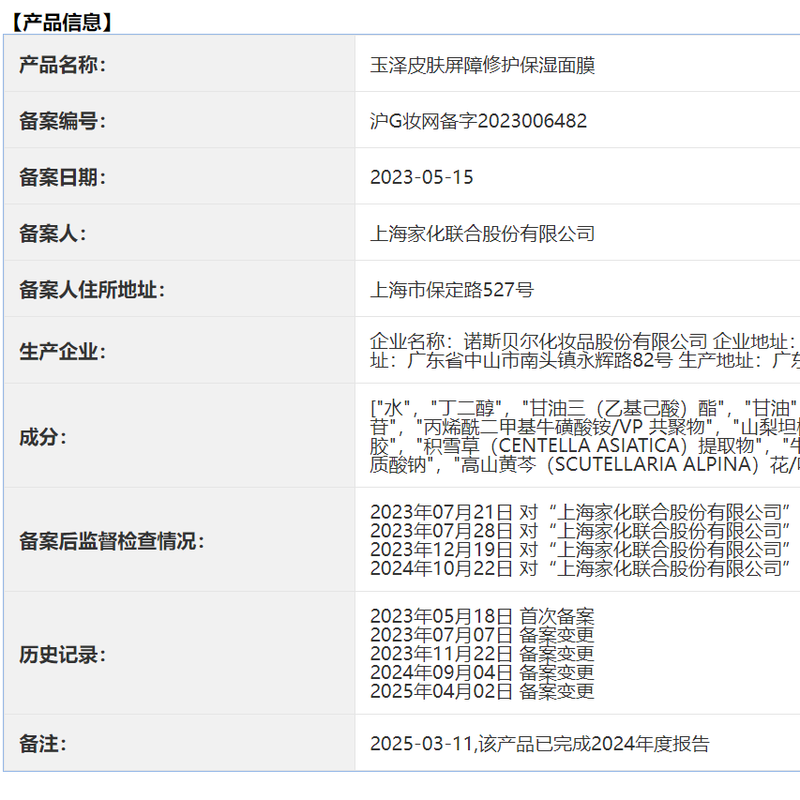Viewport: 800px width, 800px height.
Task: Click the product name 玉泽皮肤屏障修护保湿面膜
Action: click(x=482, y=65)
